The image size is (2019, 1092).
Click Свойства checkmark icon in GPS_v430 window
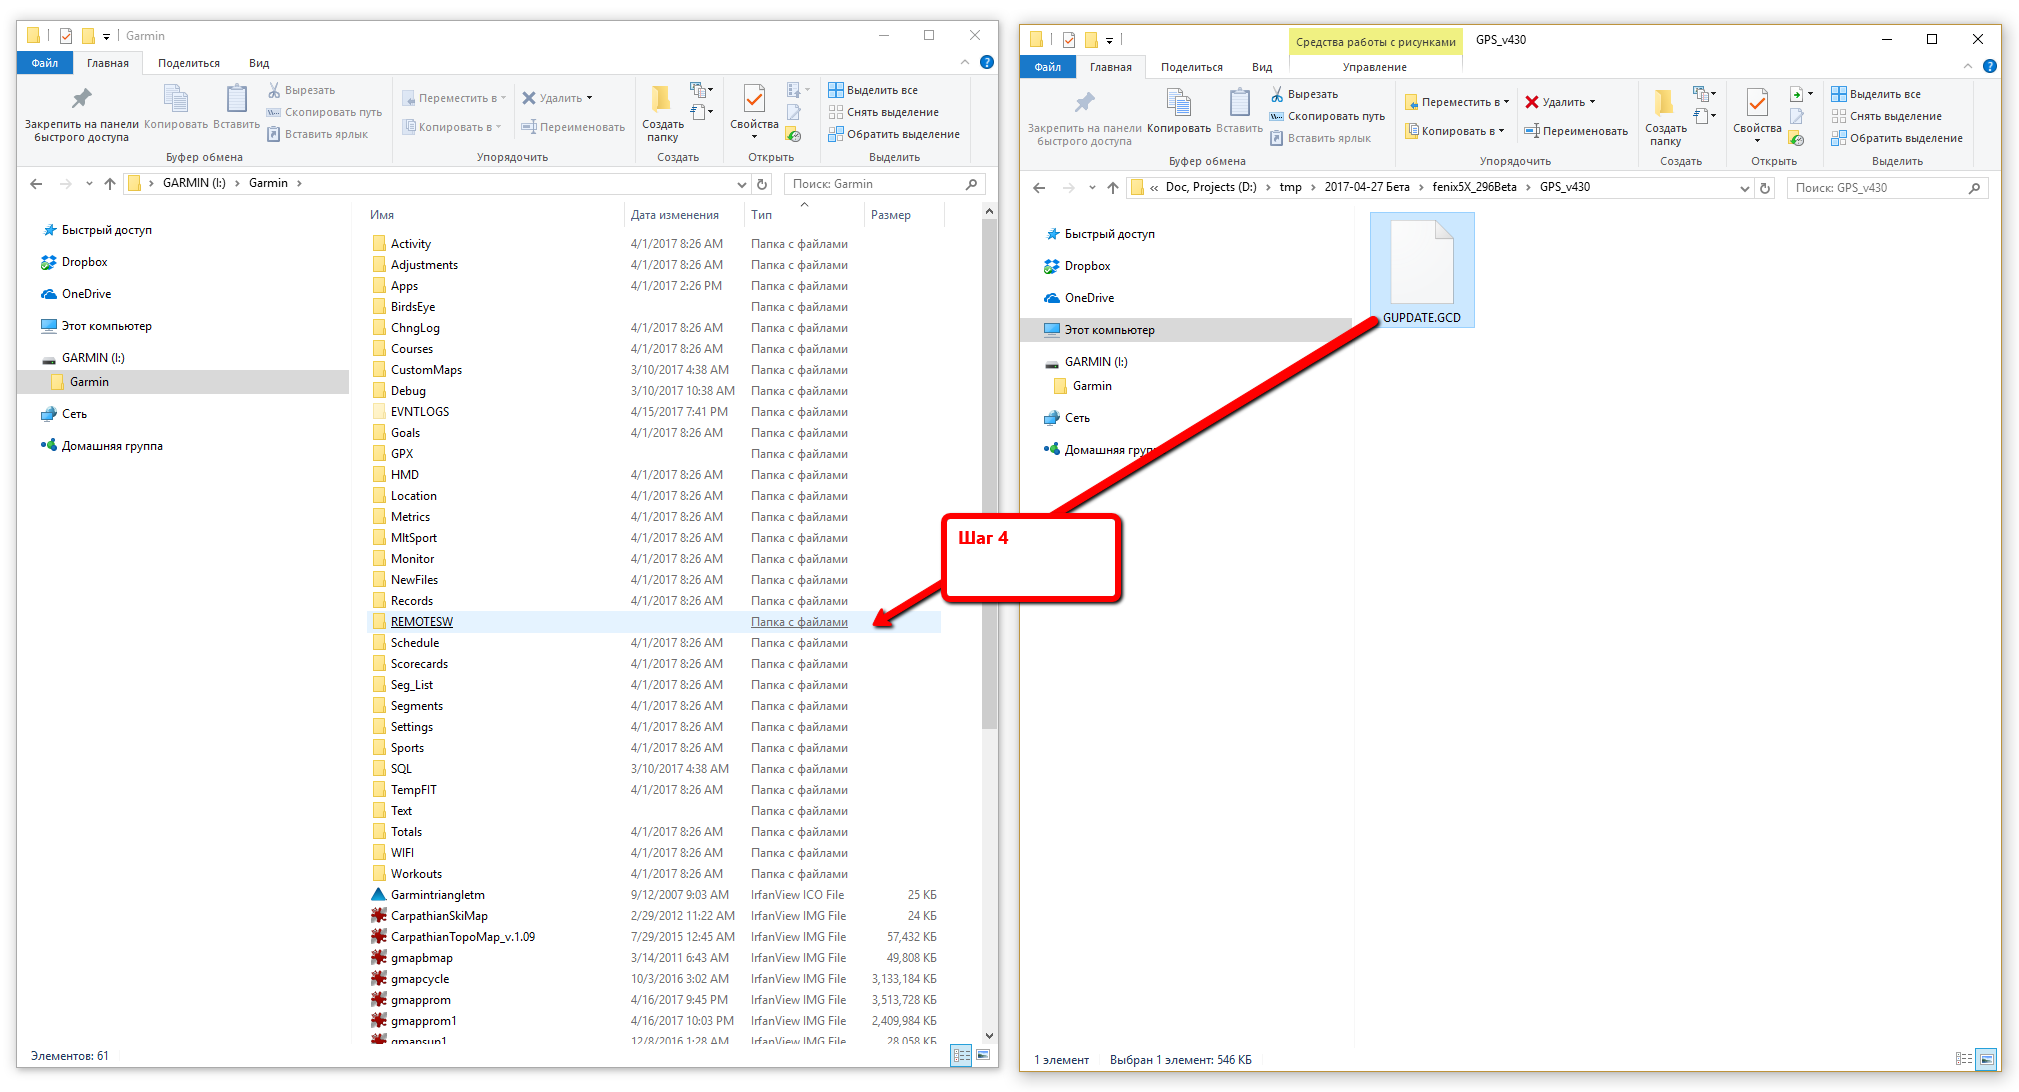[1756, 103]
